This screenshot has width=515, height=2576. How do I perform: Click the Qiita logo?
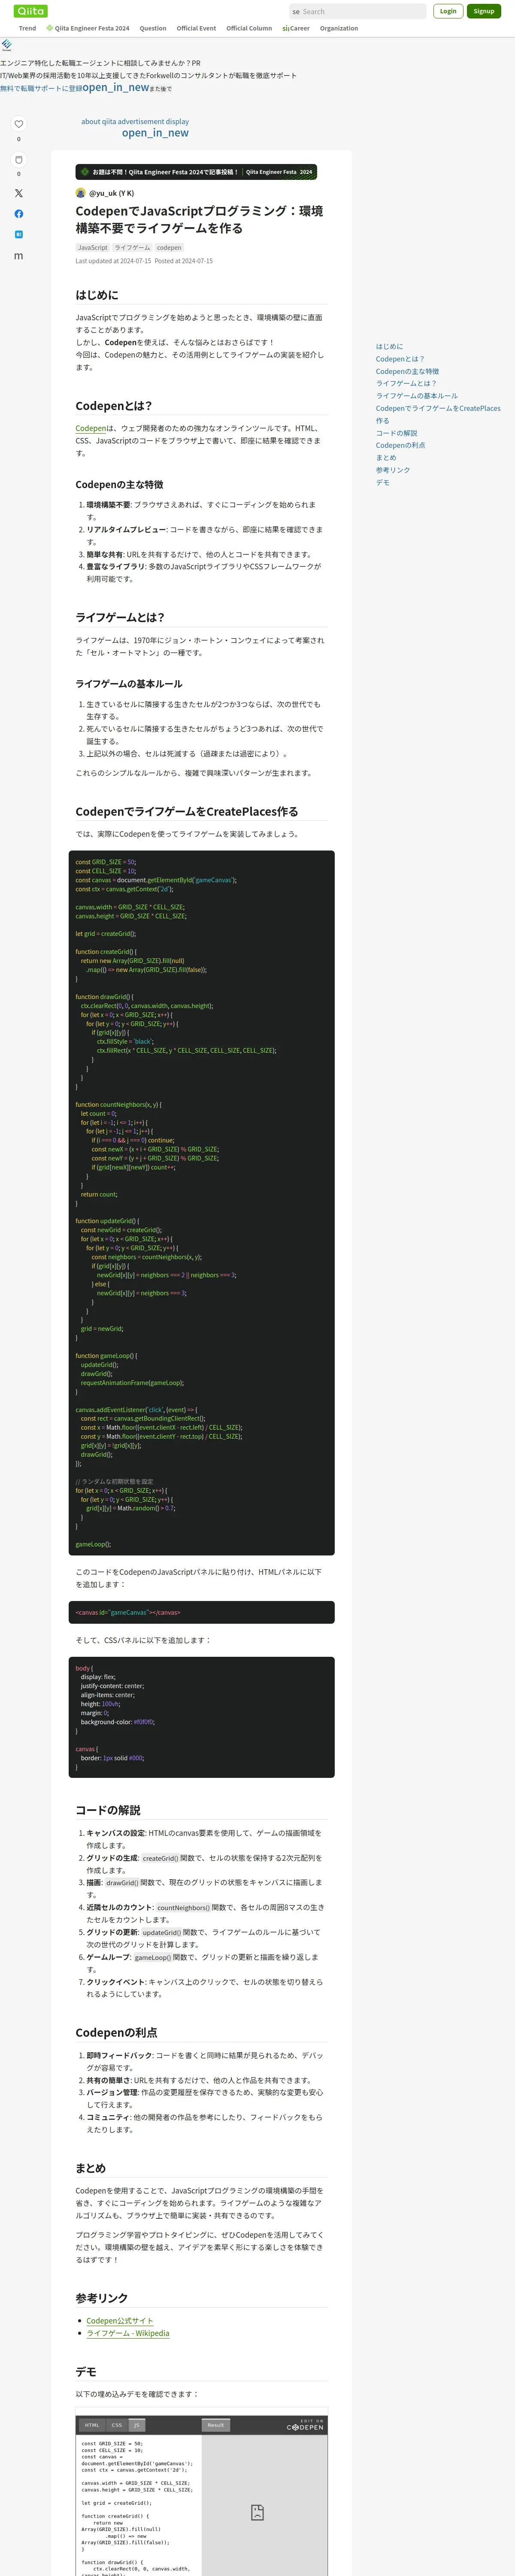coord(31,11)
